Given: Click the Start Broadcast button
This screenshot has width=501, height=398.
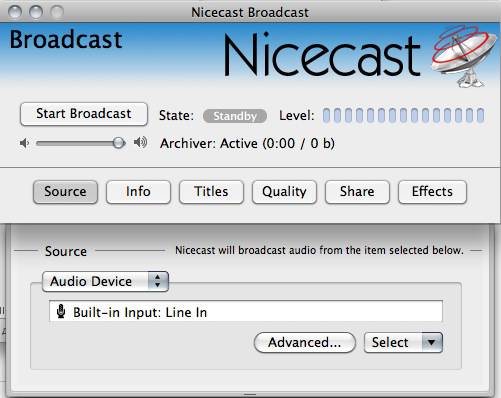Looking at the screenshot, I should 84,114.
